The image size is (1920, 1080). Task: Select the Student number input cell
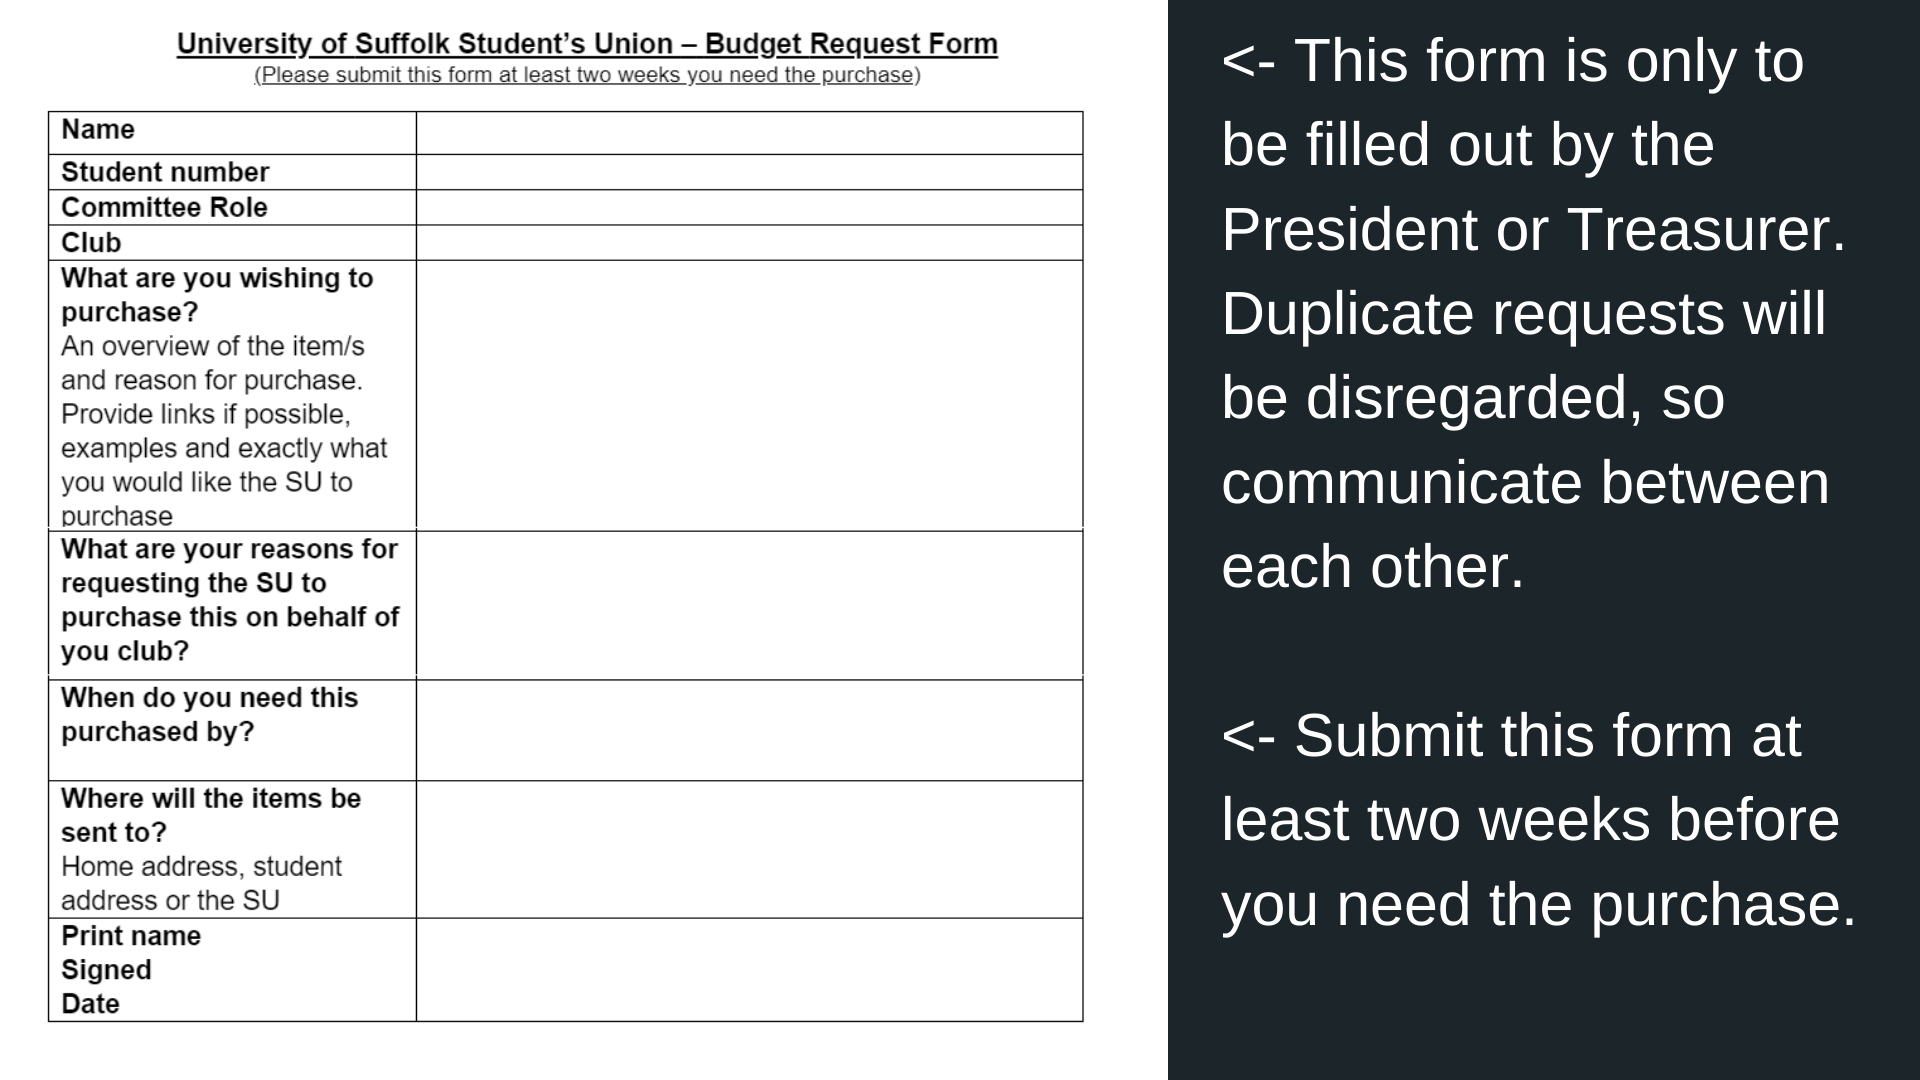point(749,172)
